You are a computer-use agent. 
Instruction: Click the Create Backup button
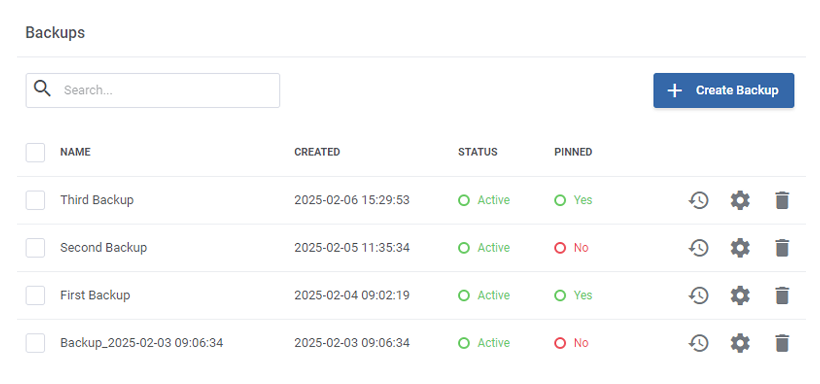(724, 91)
